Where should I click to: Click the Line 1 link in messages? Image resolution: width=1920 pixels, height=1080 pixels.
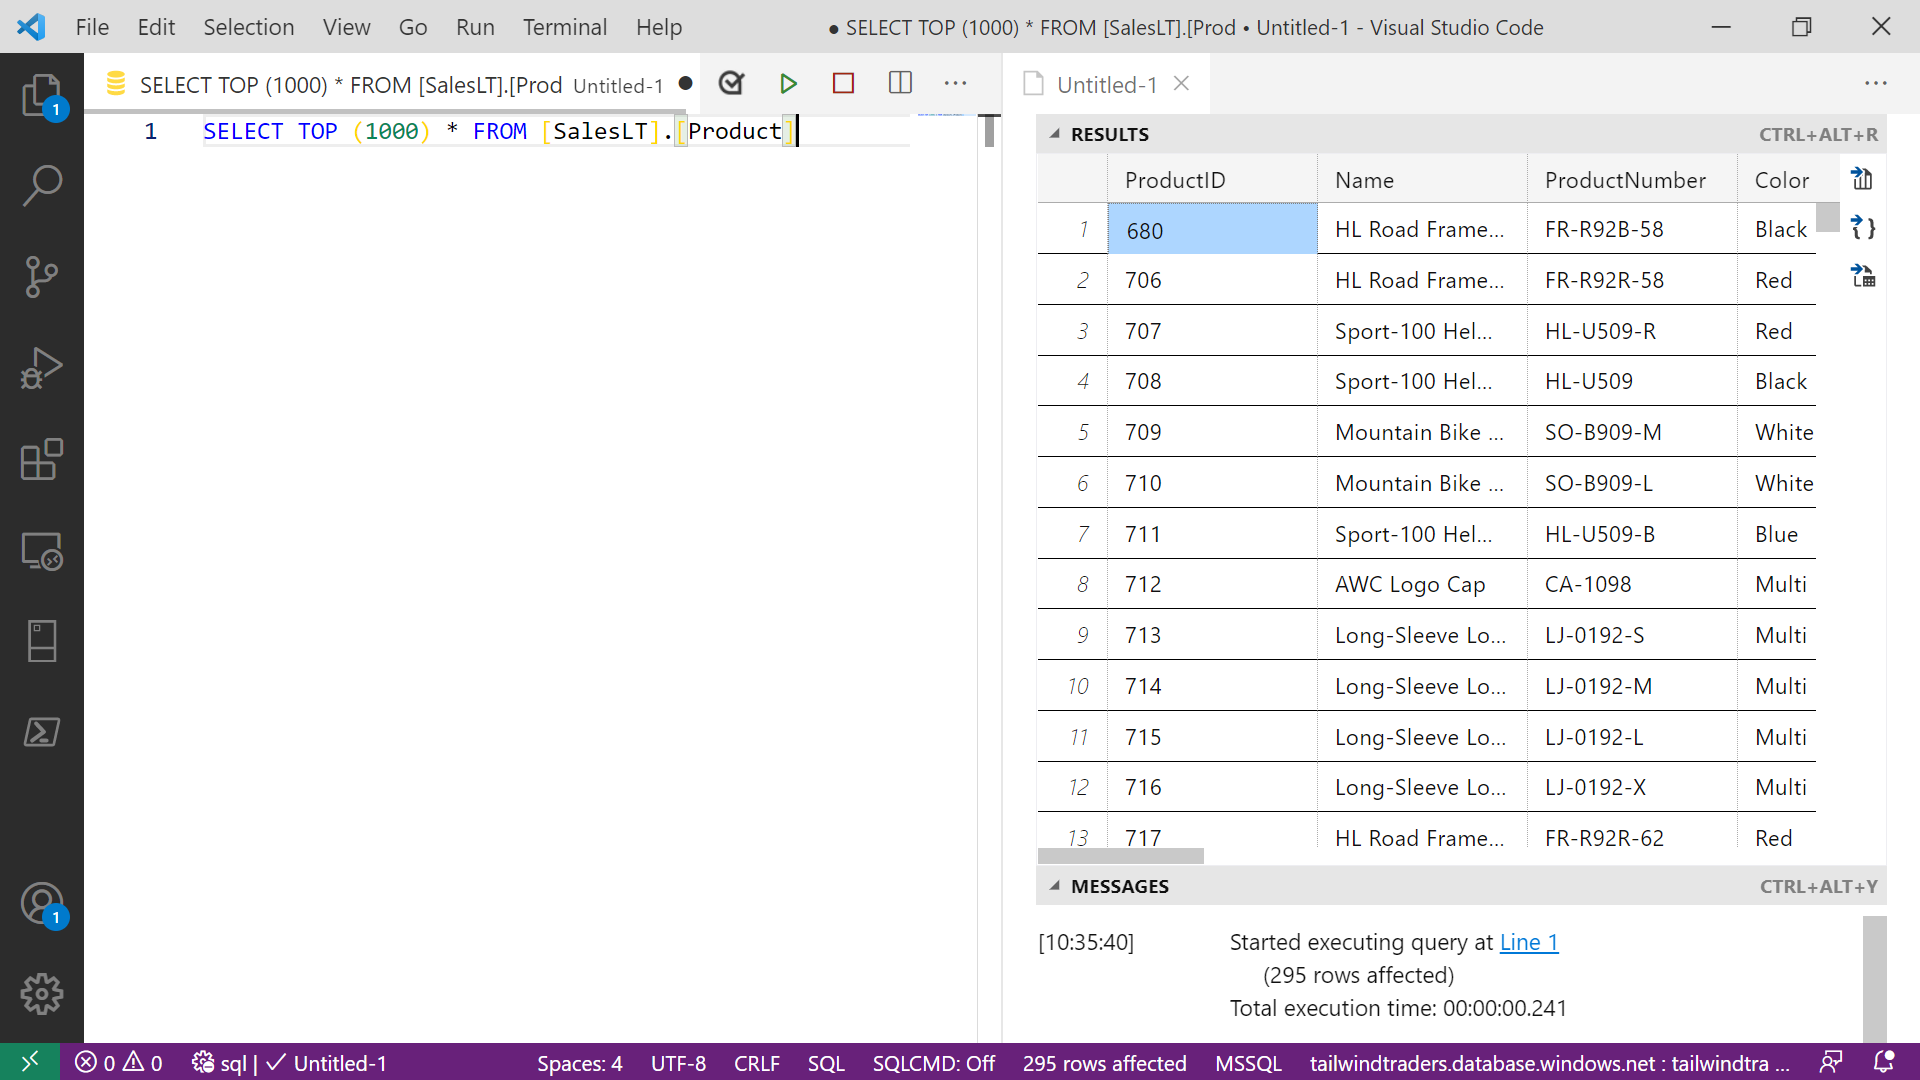pyautogui.click(x=1528, y=942)
